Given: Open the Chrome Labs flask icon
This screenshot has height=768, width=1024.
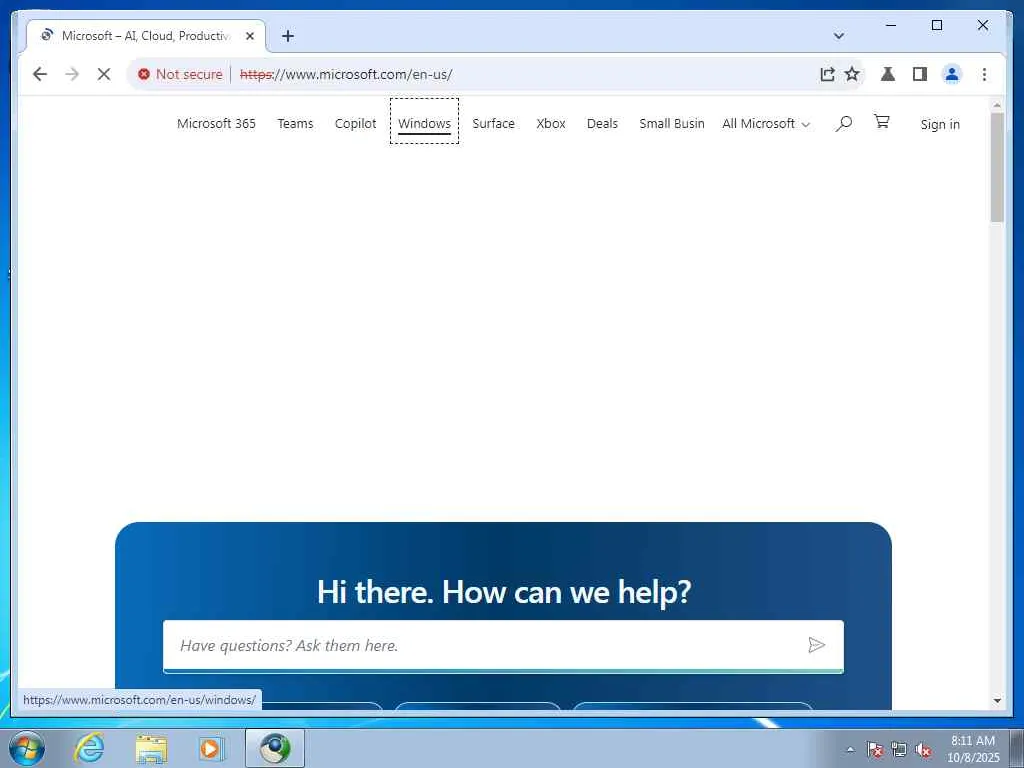Looking at the screenshot, I should pos(888,74).
